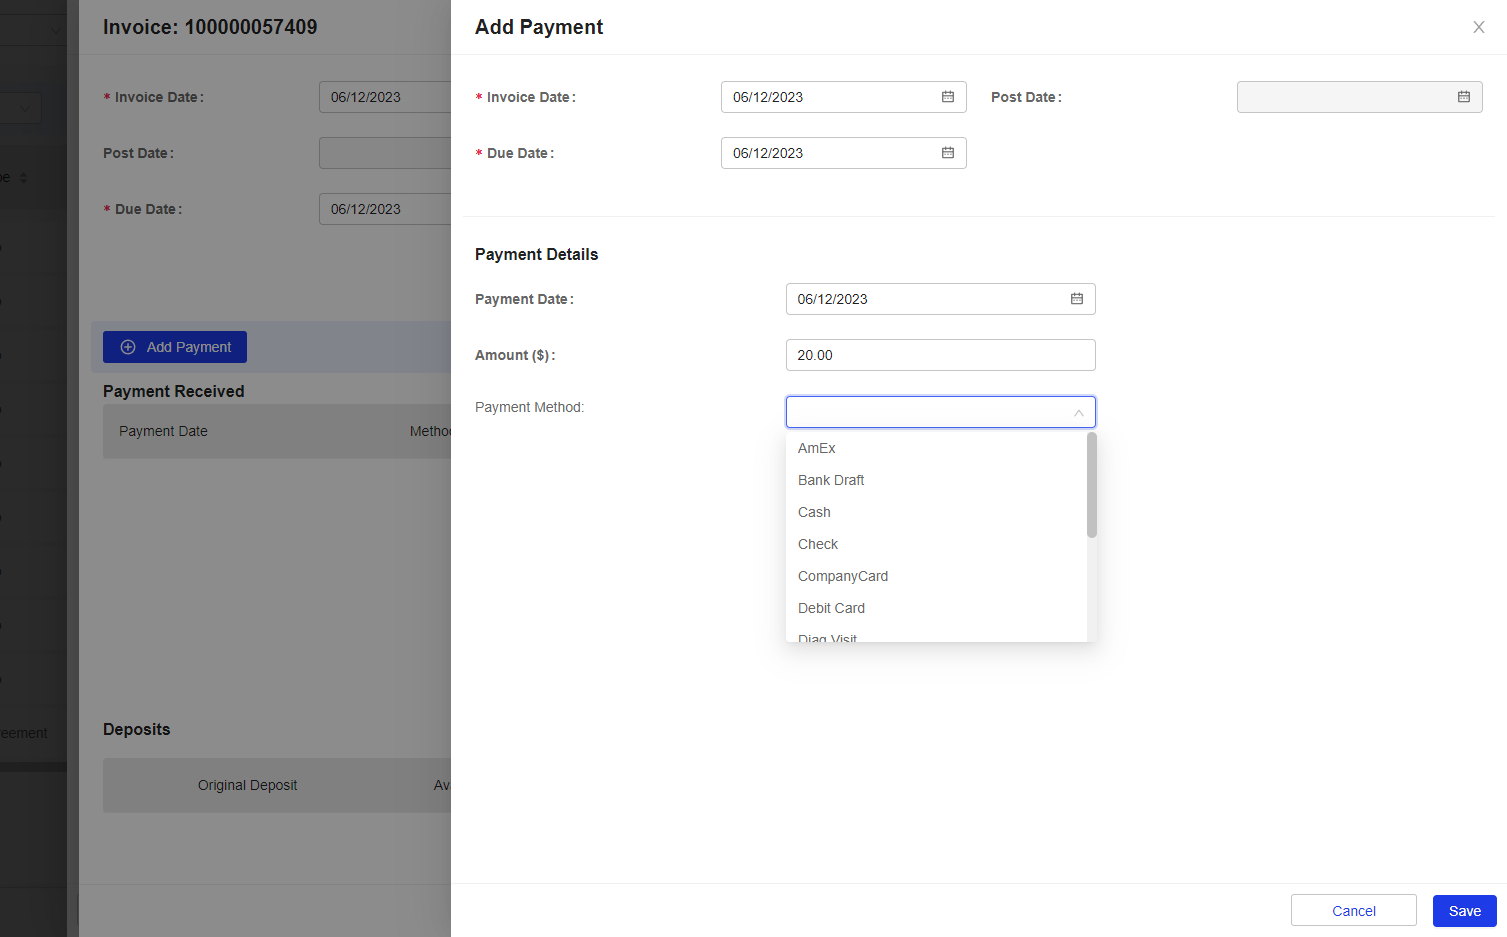Click payment method list scrollbar

1092,485
